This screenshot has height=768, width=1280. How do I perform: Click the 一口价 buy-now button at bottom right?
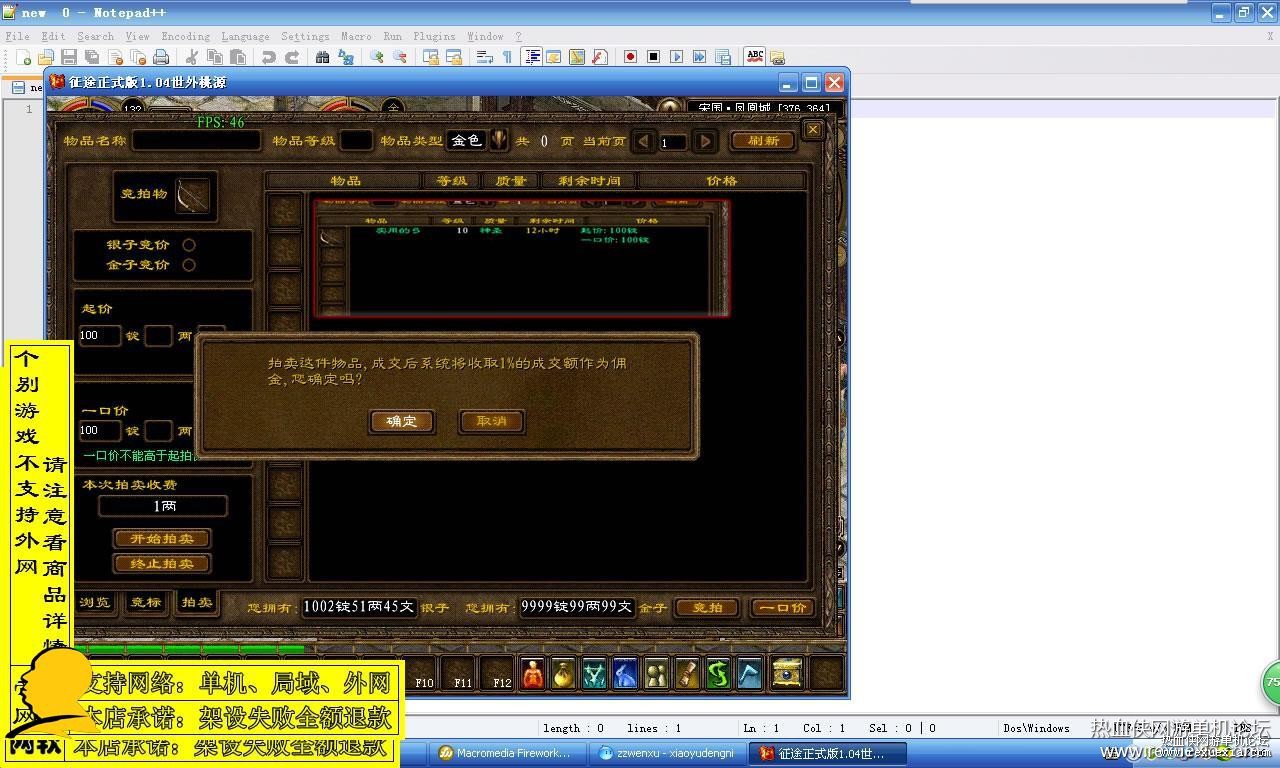(783, 607)
